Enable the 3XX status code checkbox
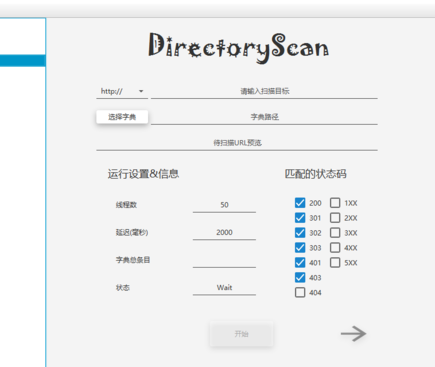Viewport: 435px width, 367px height. [335, 233]
